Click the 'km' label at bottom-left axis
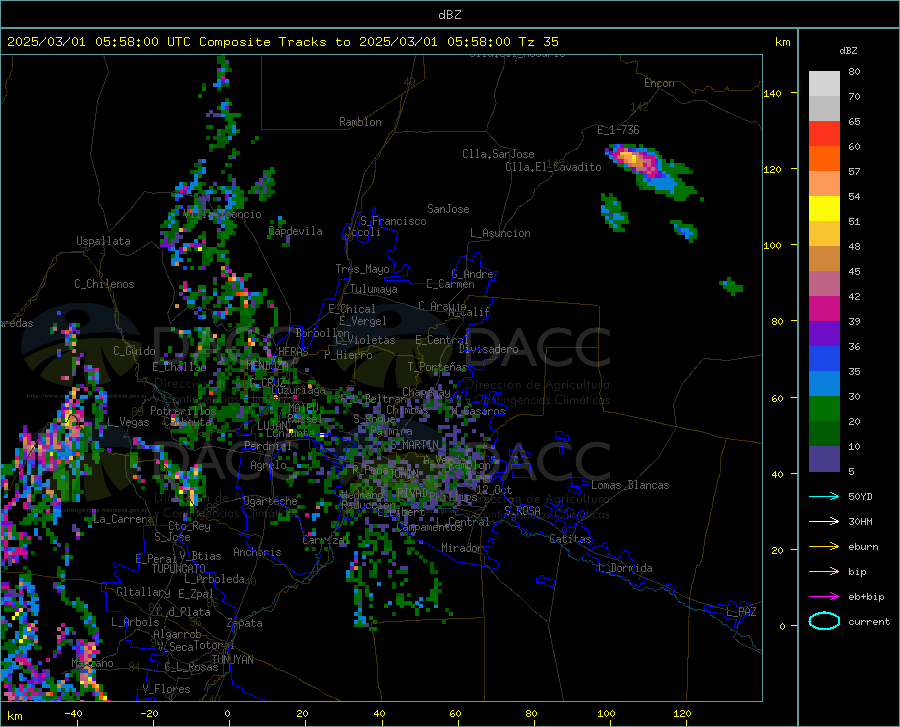This screenshot has width=900, height=727. point(14,716)
